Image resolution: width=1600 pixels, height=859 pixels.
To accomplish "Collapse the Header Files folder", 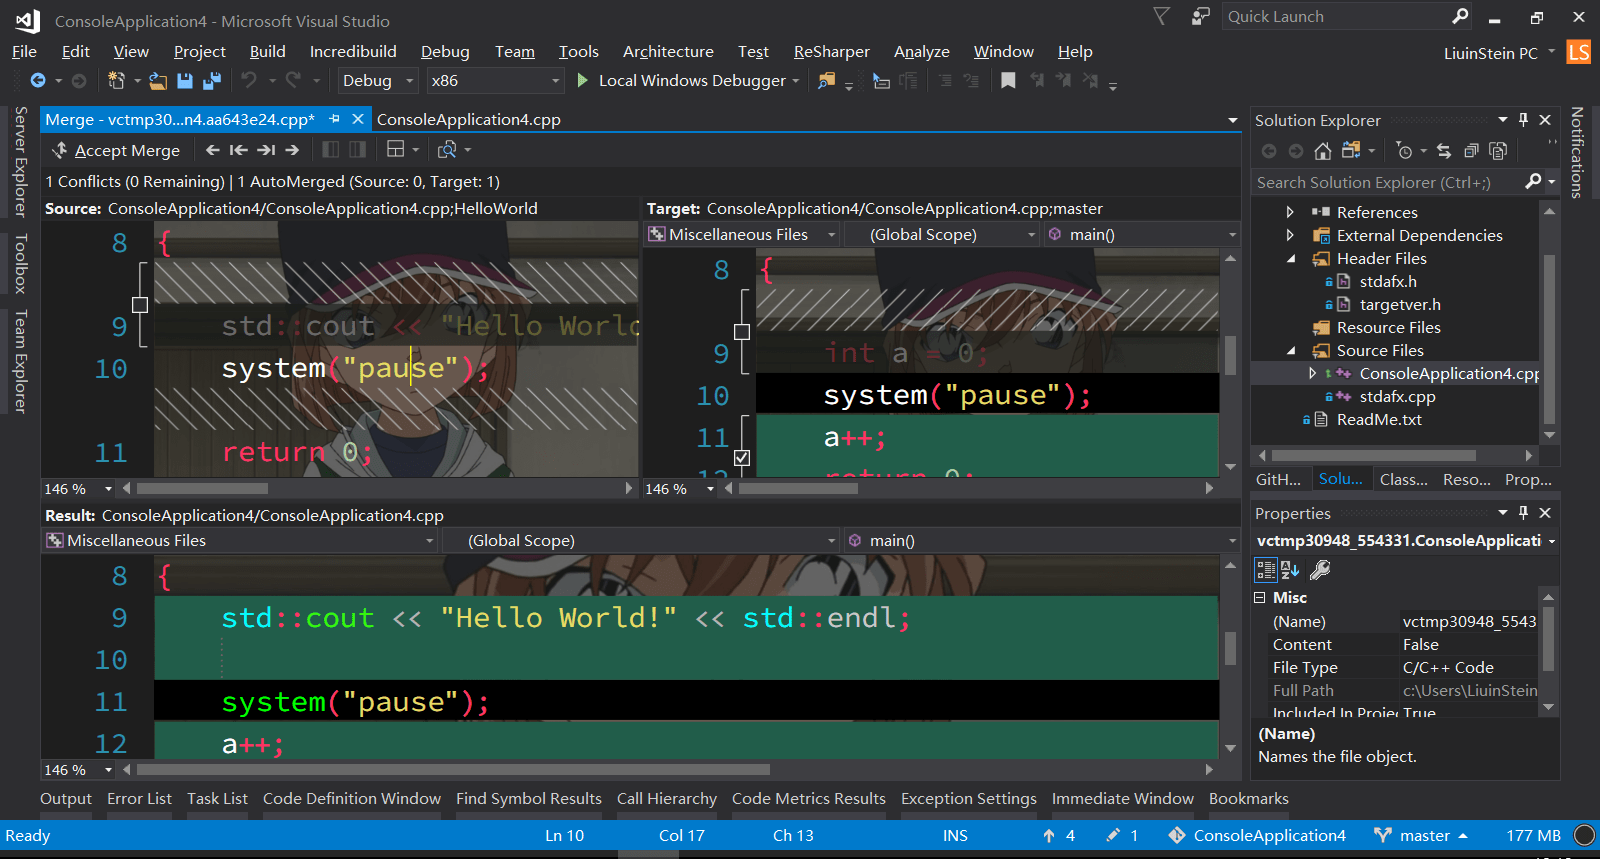I will [1290, 259].
